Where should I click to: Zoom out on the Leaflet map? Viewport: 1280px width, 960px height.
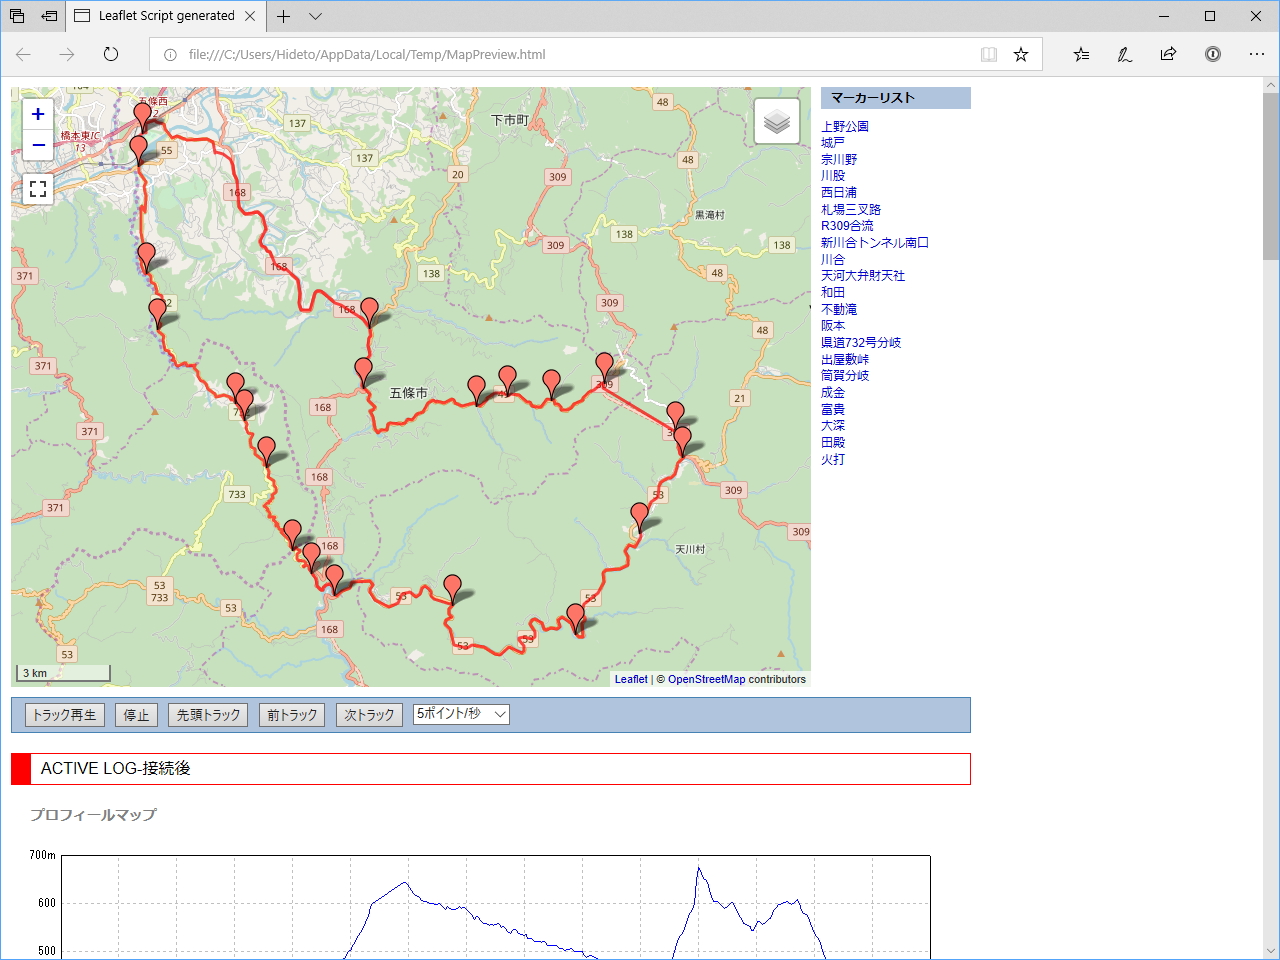[38, 145]
